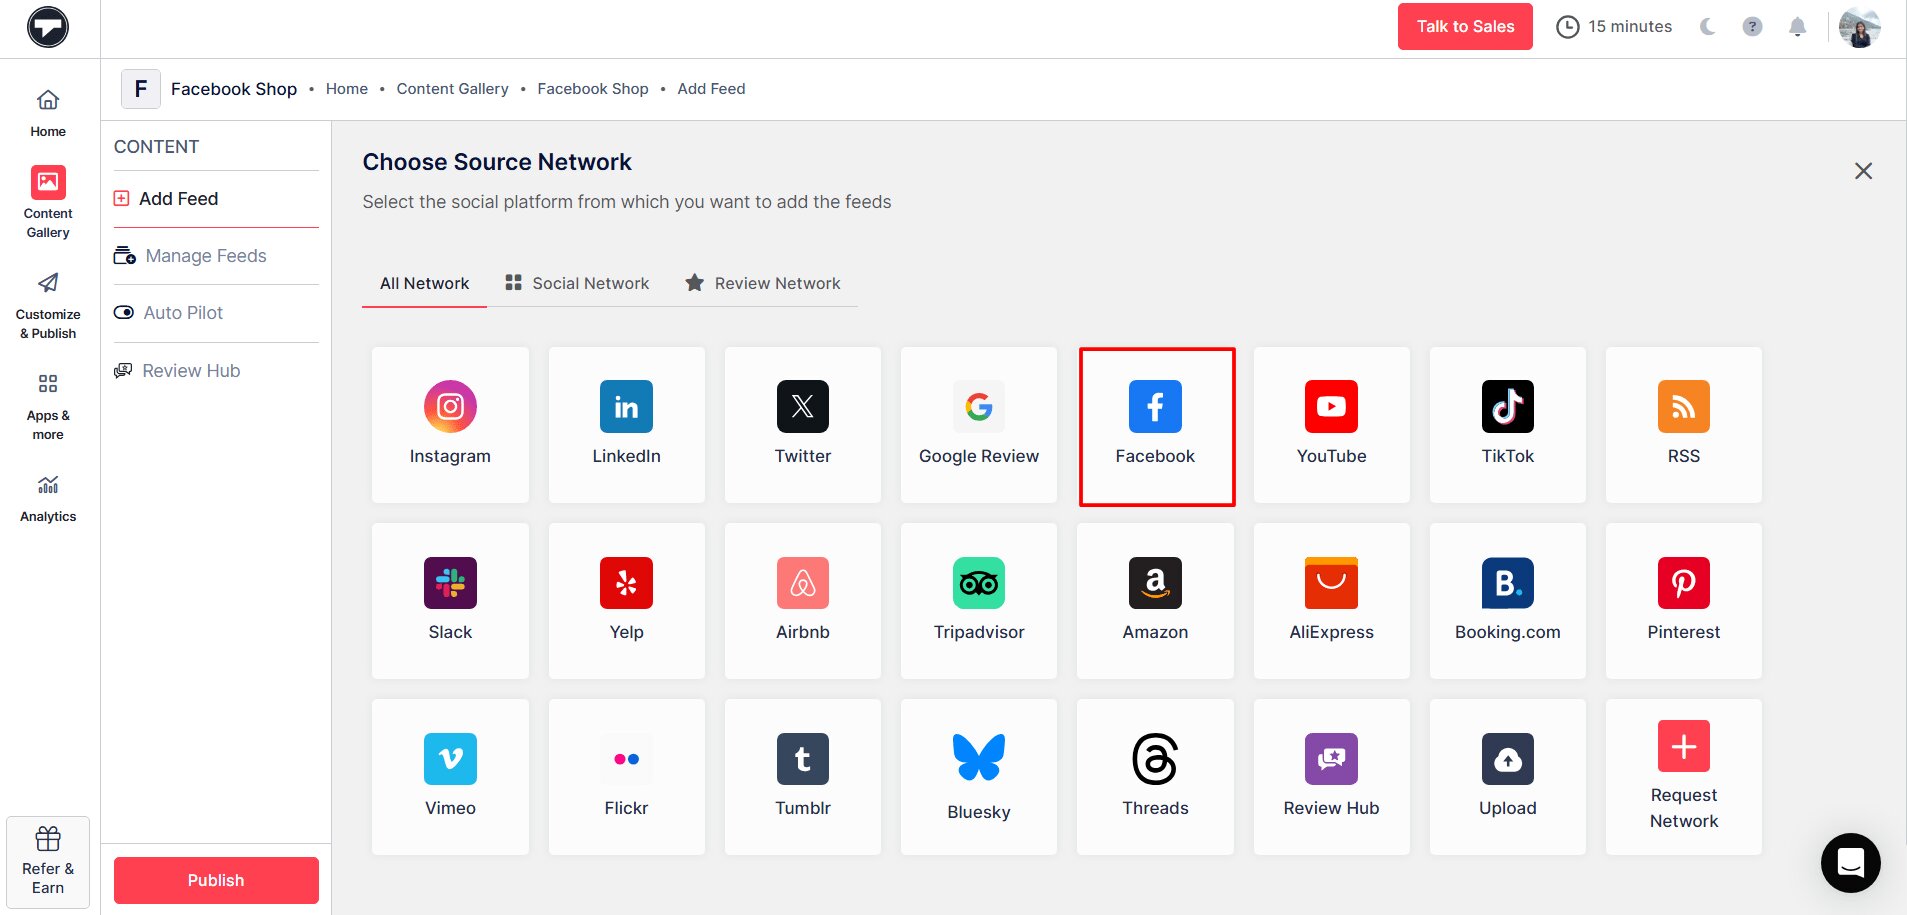Click the notification bell
The height and width of the screenshot is (915, 1907).
point(1797,27)
